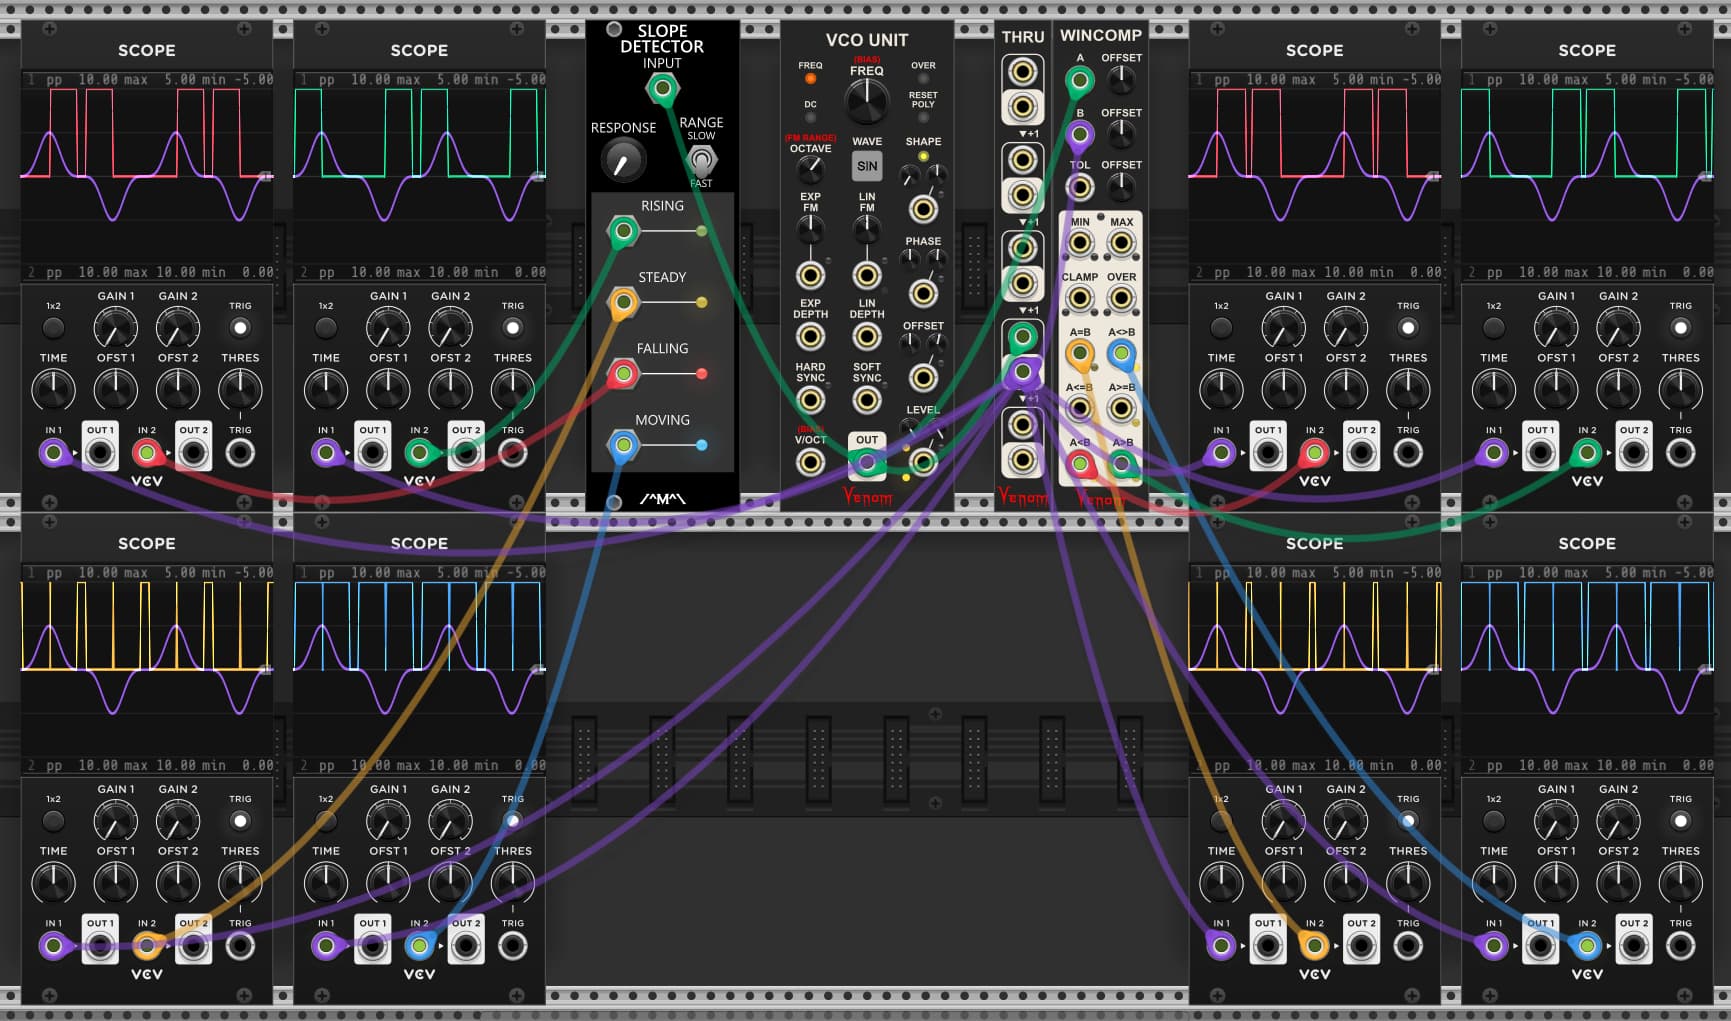Toggle the RESET POLY button on VCO Unit

tap(923, 118)
